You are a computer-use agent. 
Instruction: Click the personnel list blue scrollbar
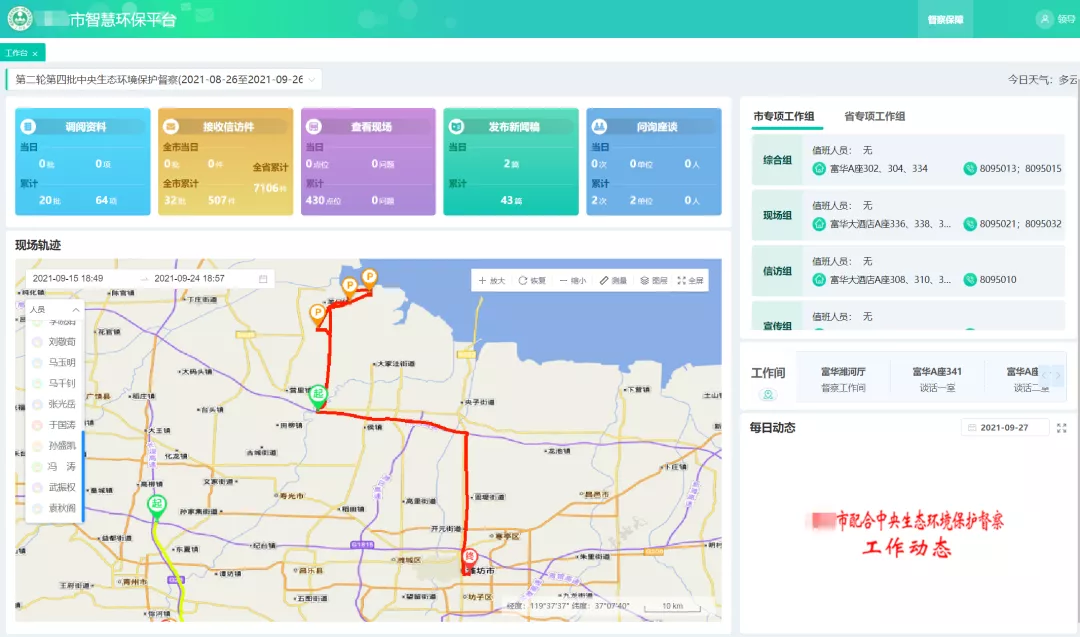tap(83, 475)
